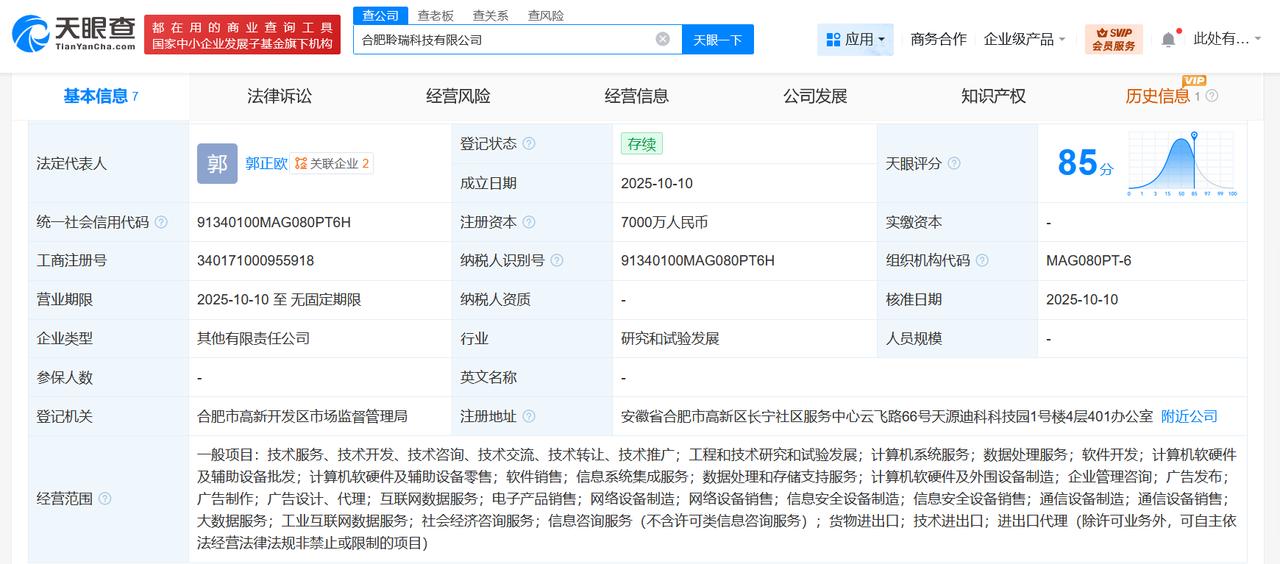The image size is (1280, 564).
Task: Open the 此处有… user dropdown
Action: 1228,39
